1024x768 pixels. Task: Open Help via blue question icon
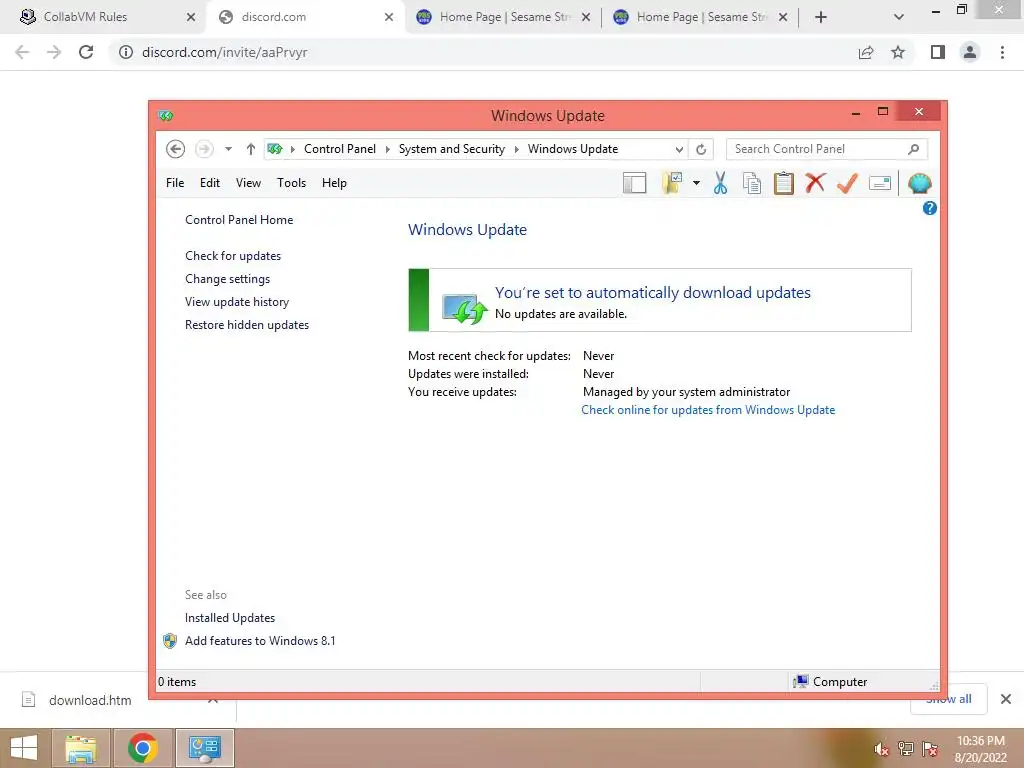tap(929, 208)
